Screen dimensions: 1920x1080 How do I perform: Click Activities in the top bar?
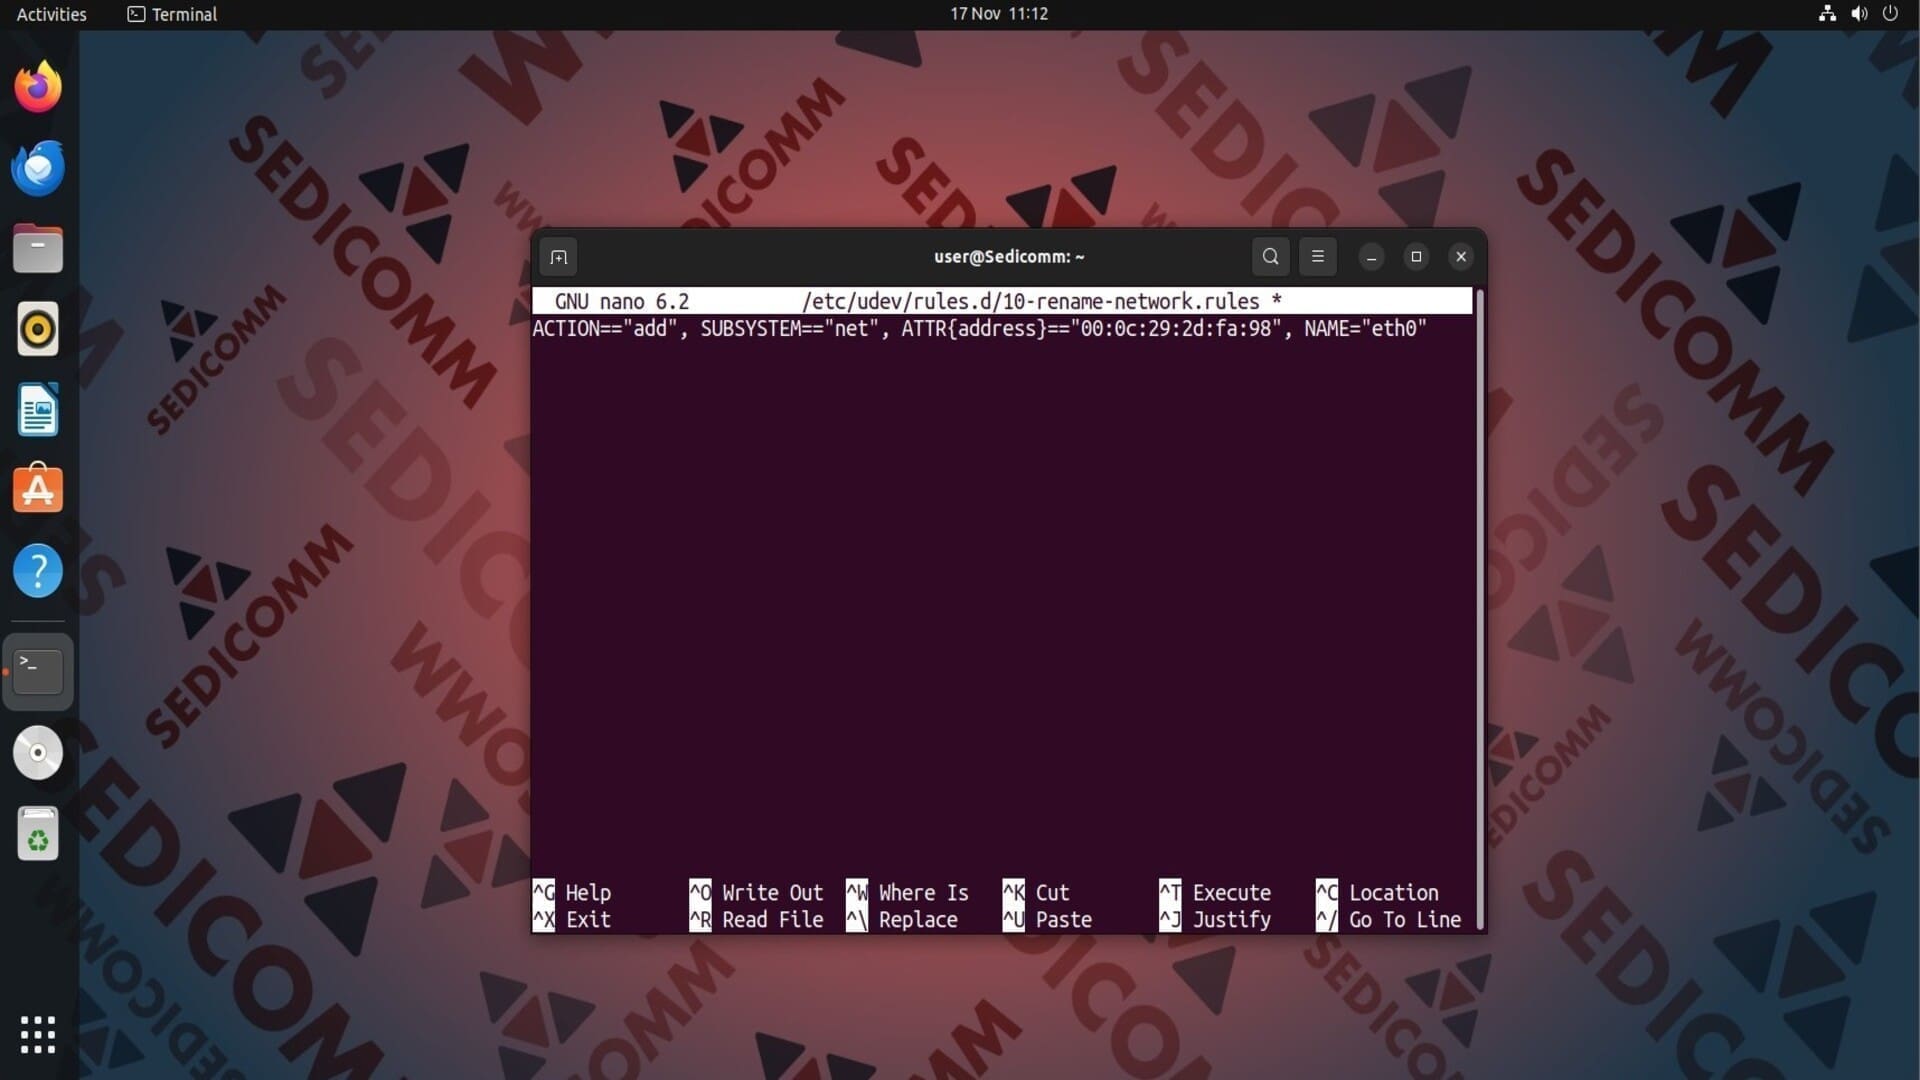(52, 14)
